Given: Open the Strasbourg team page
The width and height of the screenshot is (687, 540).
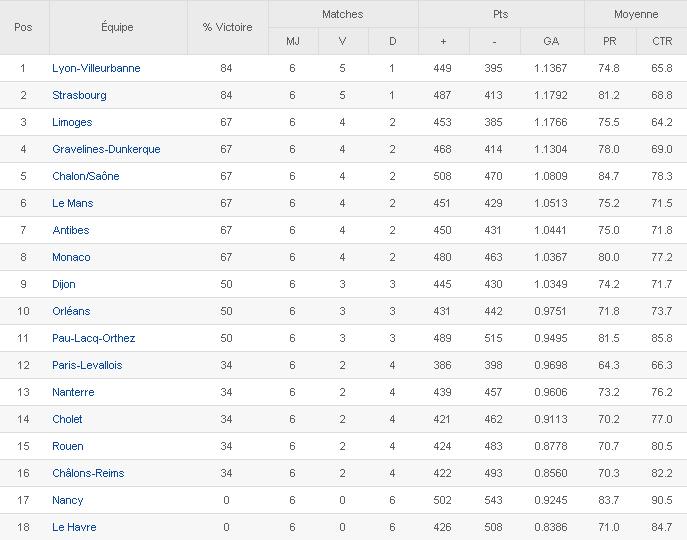Looking at the screenshot, I should point(79,95).
